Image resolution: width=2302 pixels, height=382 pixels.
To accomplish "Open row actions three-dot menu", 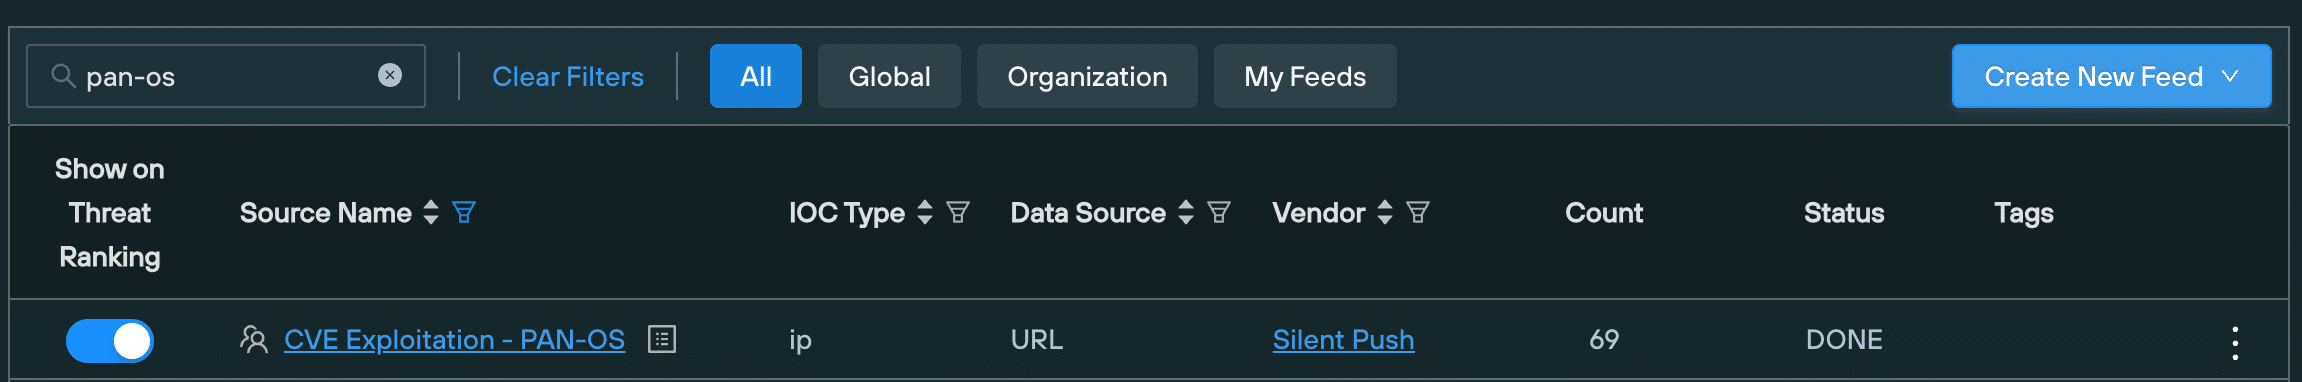I will tap(2235, 343).
